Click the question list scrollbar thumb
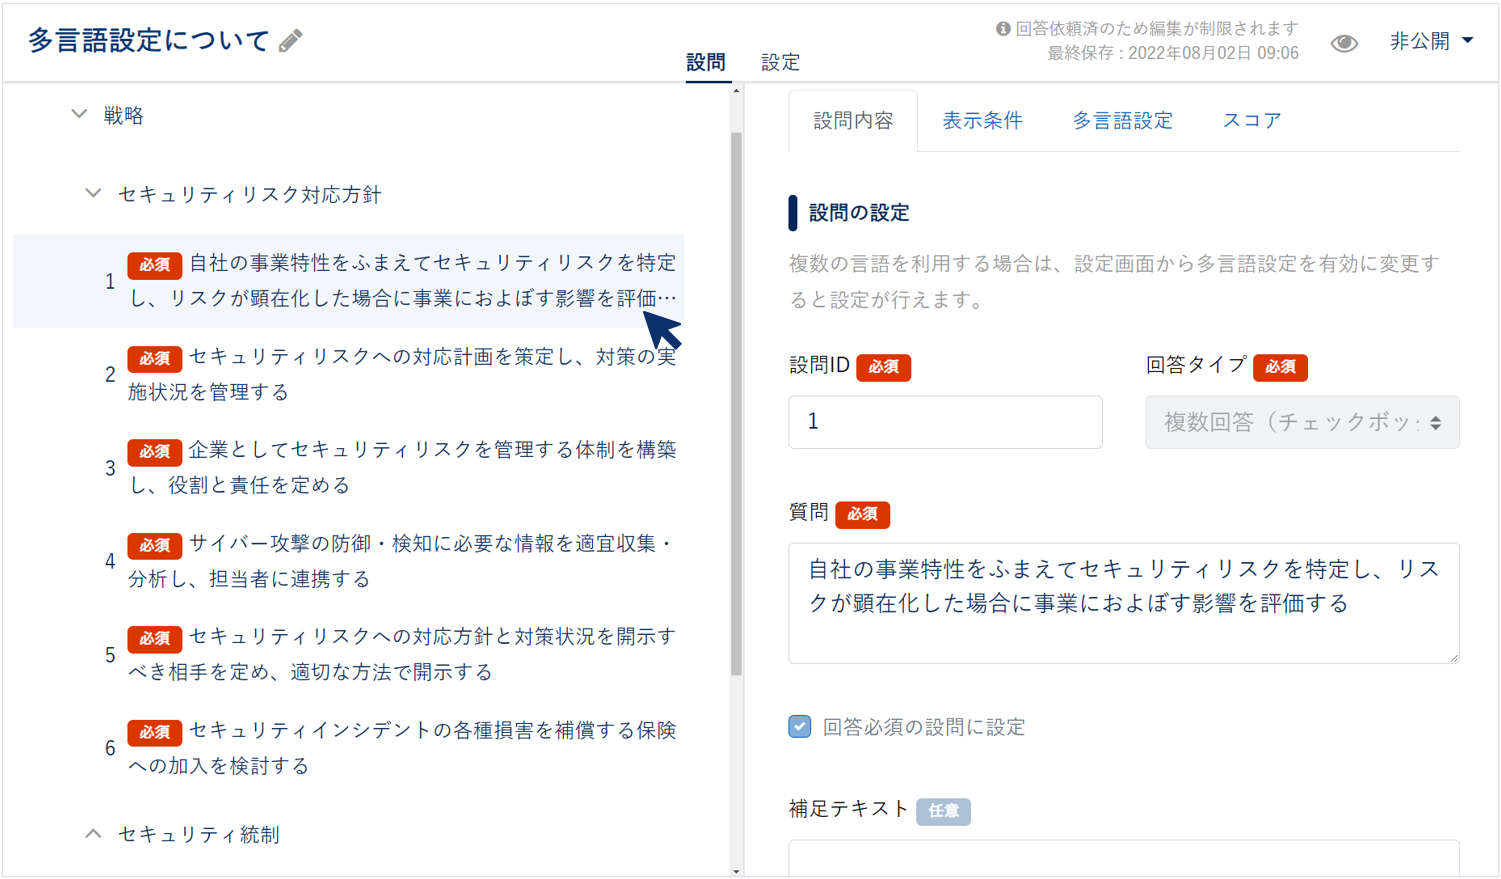Image resolution: width=1501 pixels, height=879 pixels. 736,404
